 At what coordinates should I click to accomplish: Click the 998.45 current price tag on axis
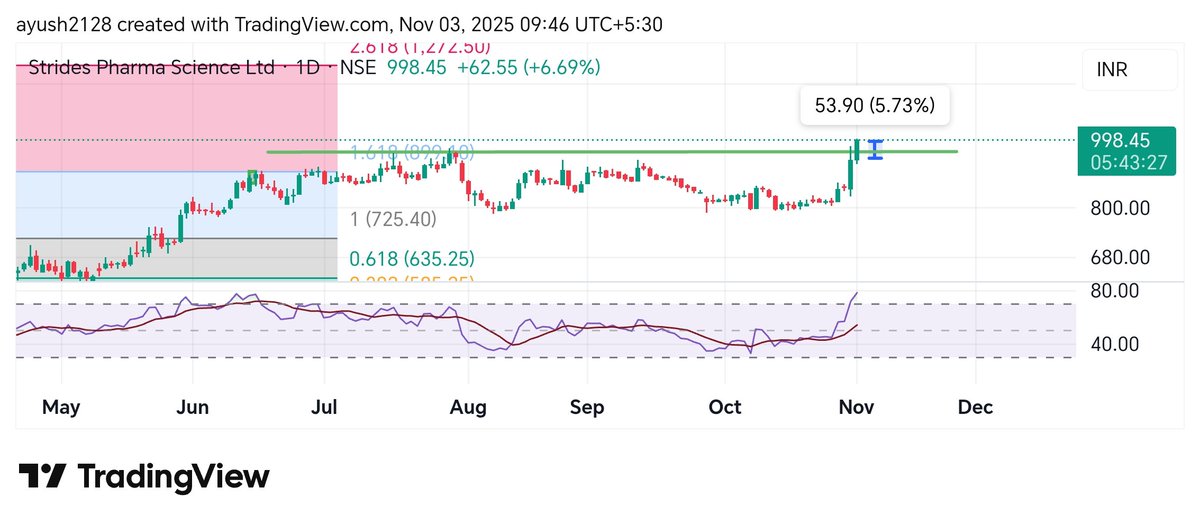tap(1125, 151)
